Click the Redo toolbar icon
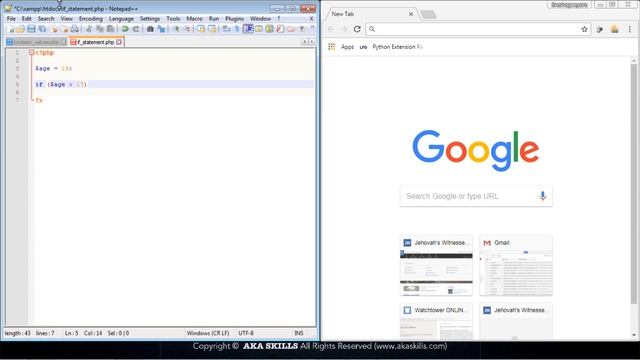The width and height of the screenshot is (640, 360). click(x=136, y=29)
